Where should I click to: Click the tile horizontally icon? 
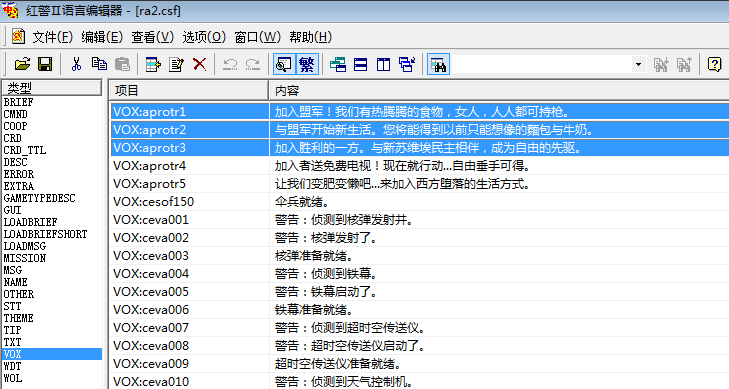point(361,64)
